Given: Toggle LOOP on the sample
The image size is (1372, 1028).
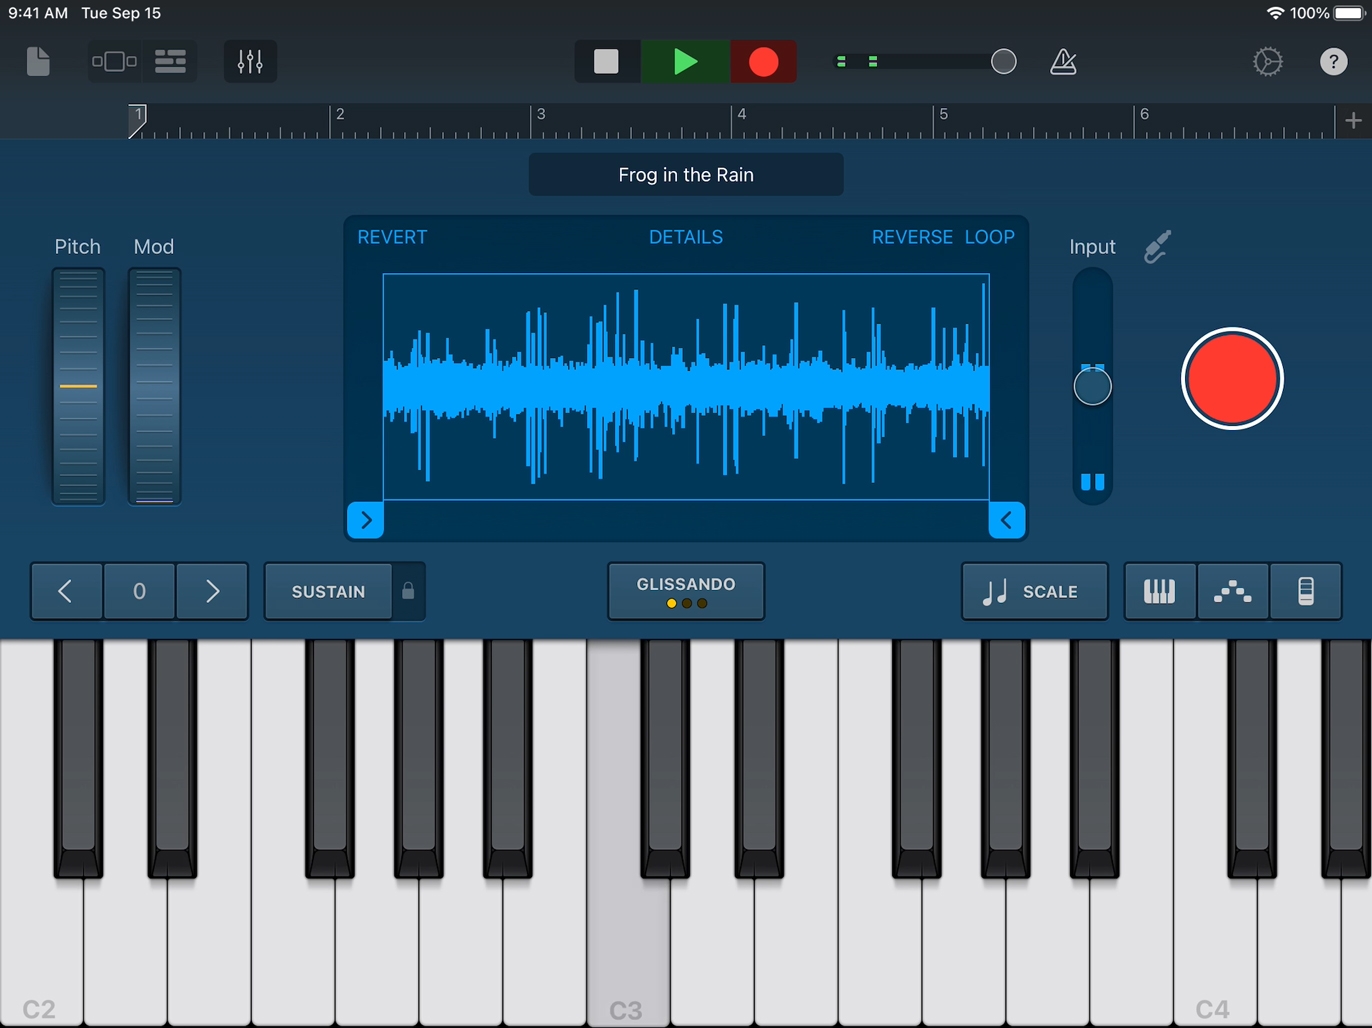Looking at the screenshot, I should (x=989, y=237).
